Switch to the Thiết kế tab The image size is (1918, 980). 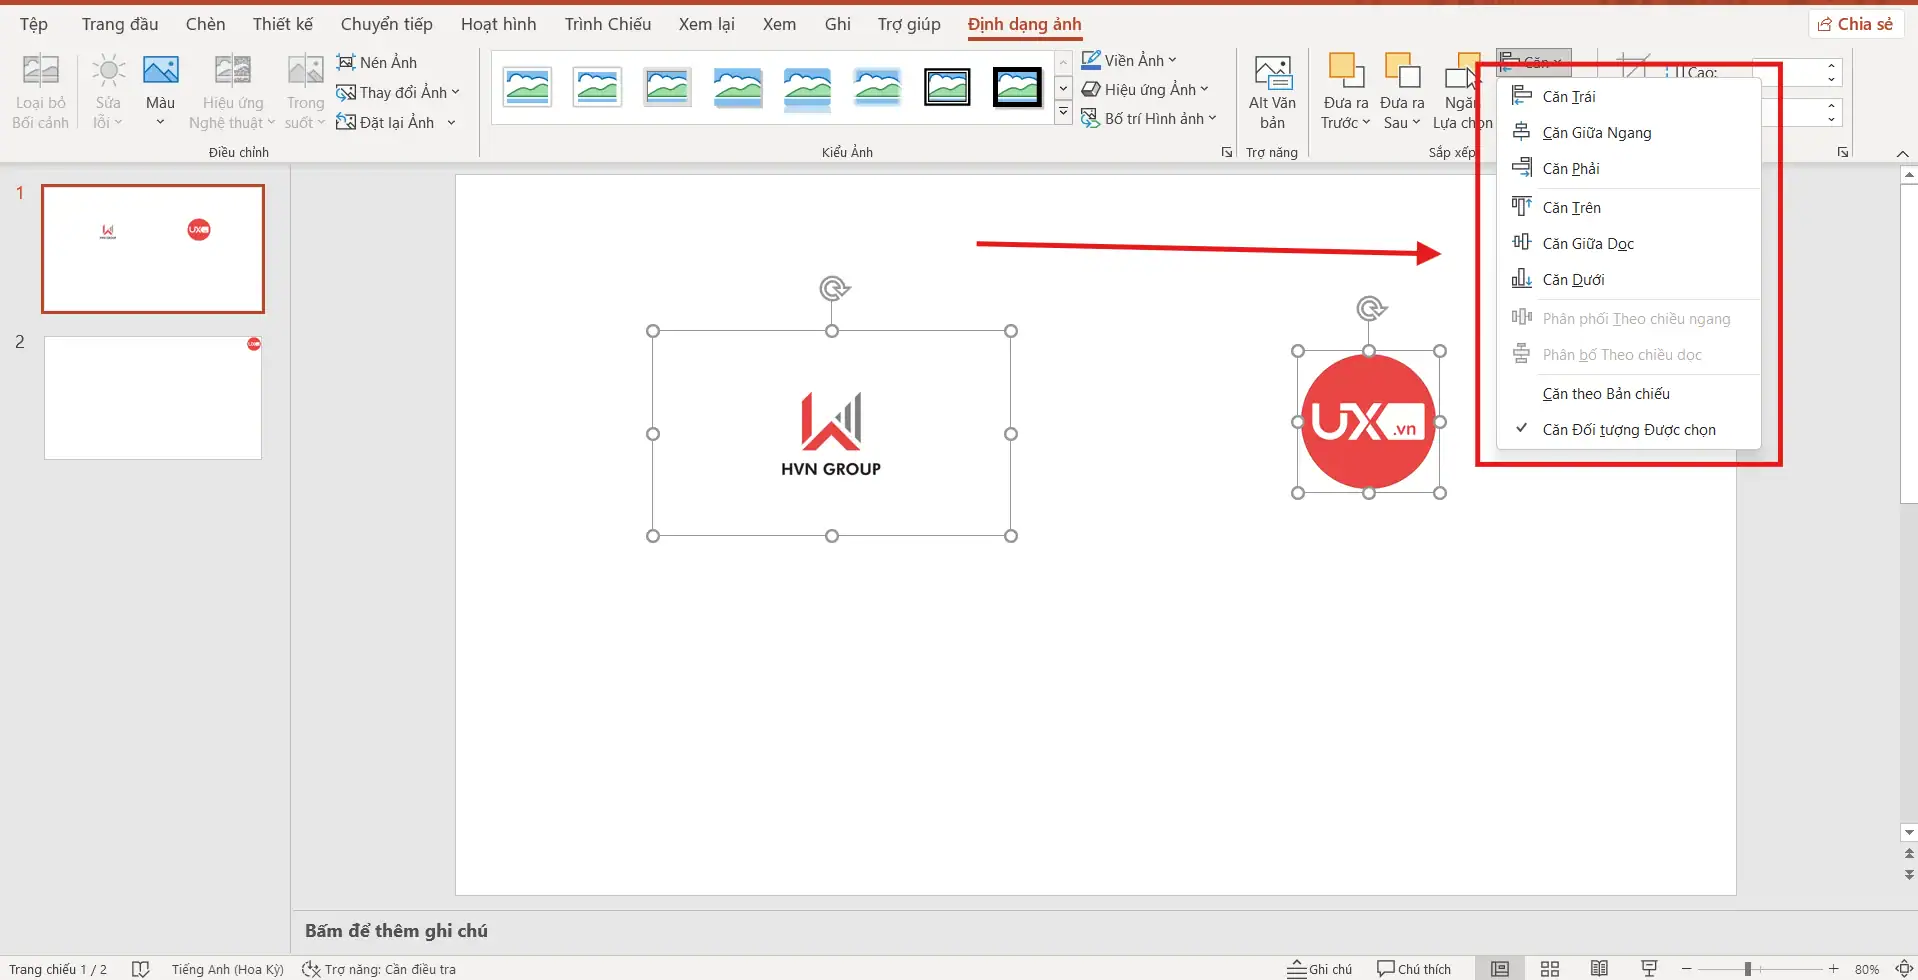[x=283, y=24]
